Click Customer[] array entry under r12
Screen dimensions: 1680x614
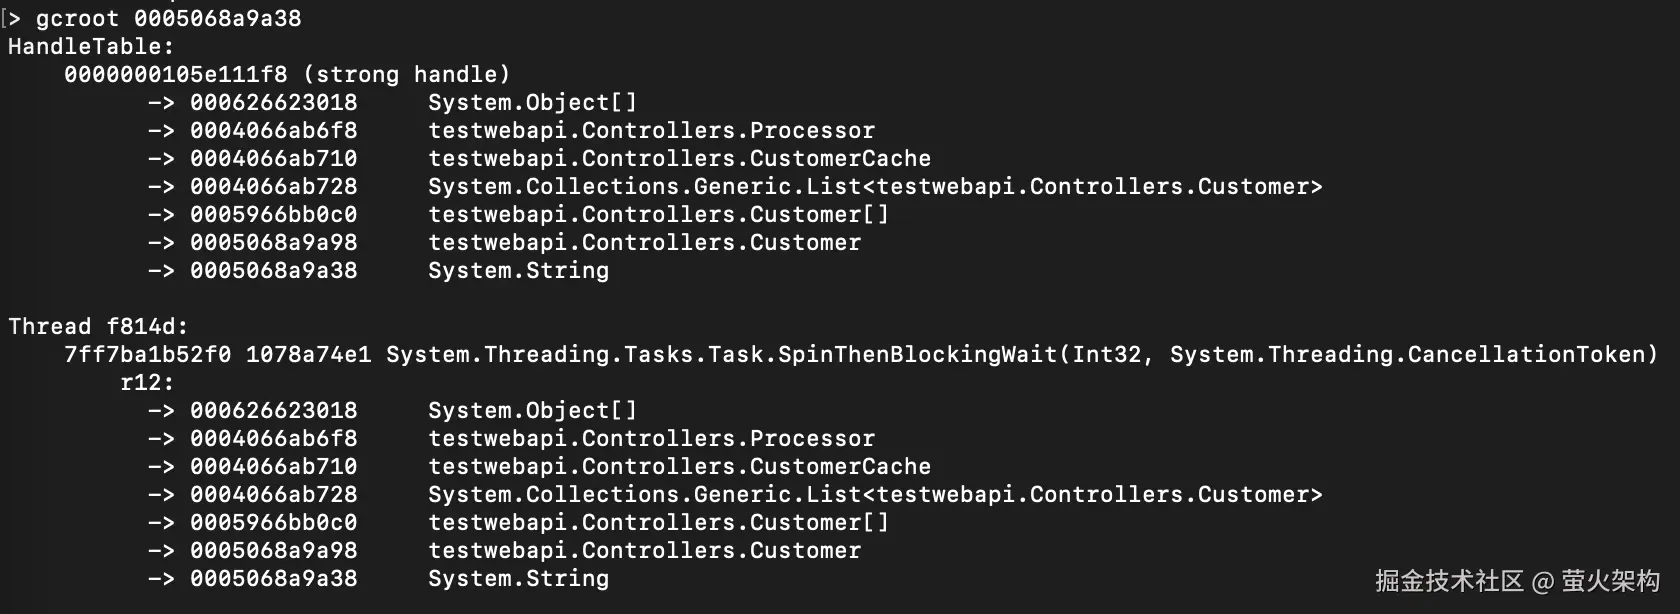click(658, 522)
